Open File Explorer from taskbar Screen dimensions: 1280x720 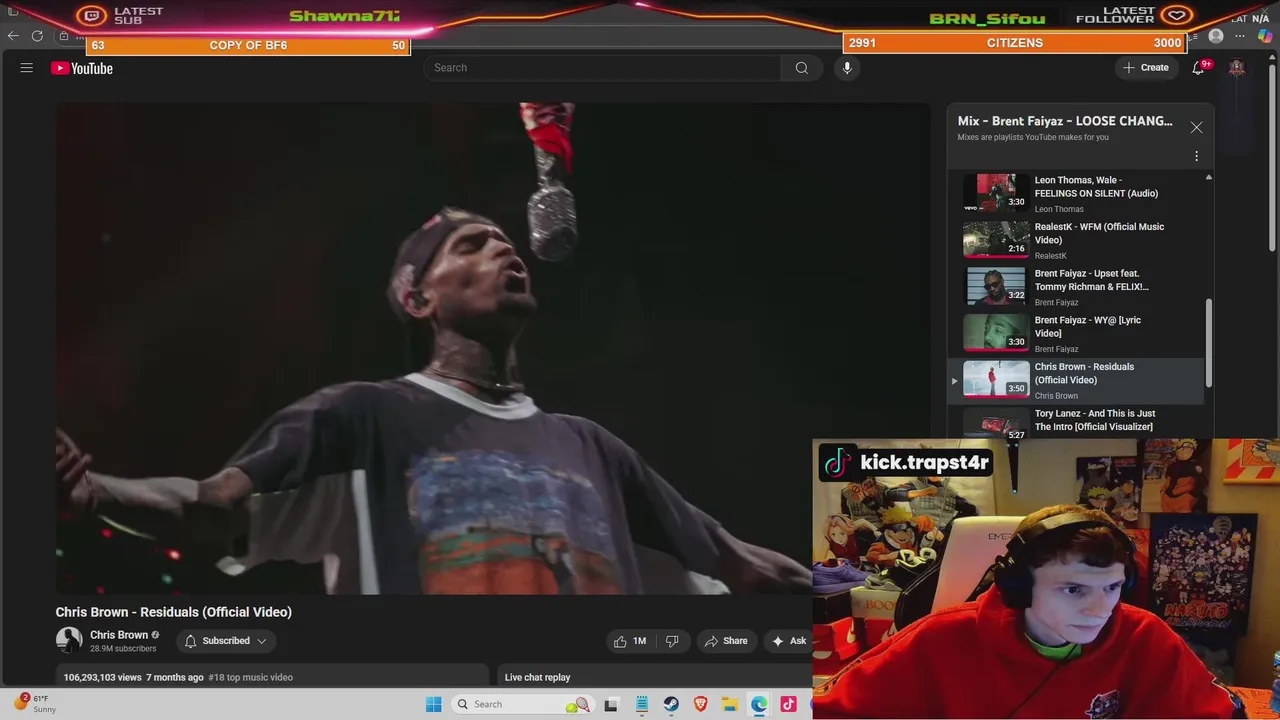(730, 704)
